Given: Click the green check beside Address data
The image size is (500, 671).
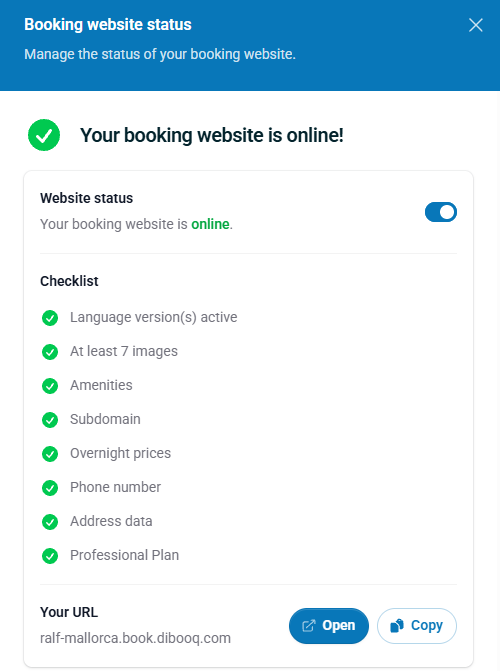Looking at the screenshot, I should coord(50,522).
